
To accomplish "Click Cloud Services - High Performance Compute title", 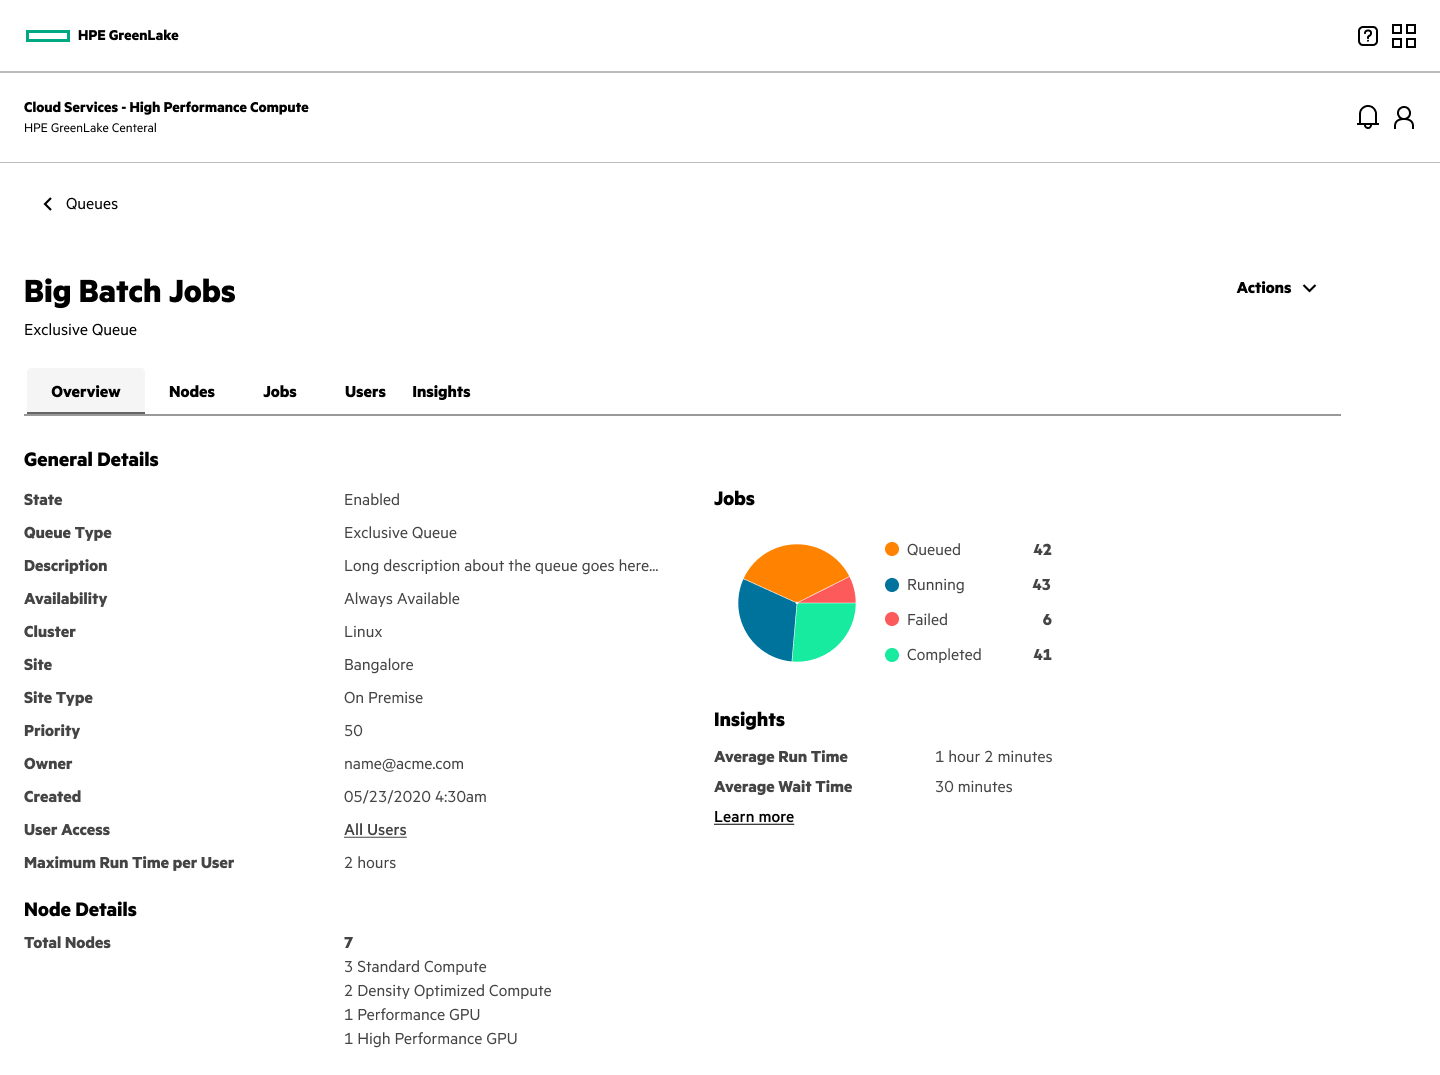I will pyautogui.click(x=166, y=107).
